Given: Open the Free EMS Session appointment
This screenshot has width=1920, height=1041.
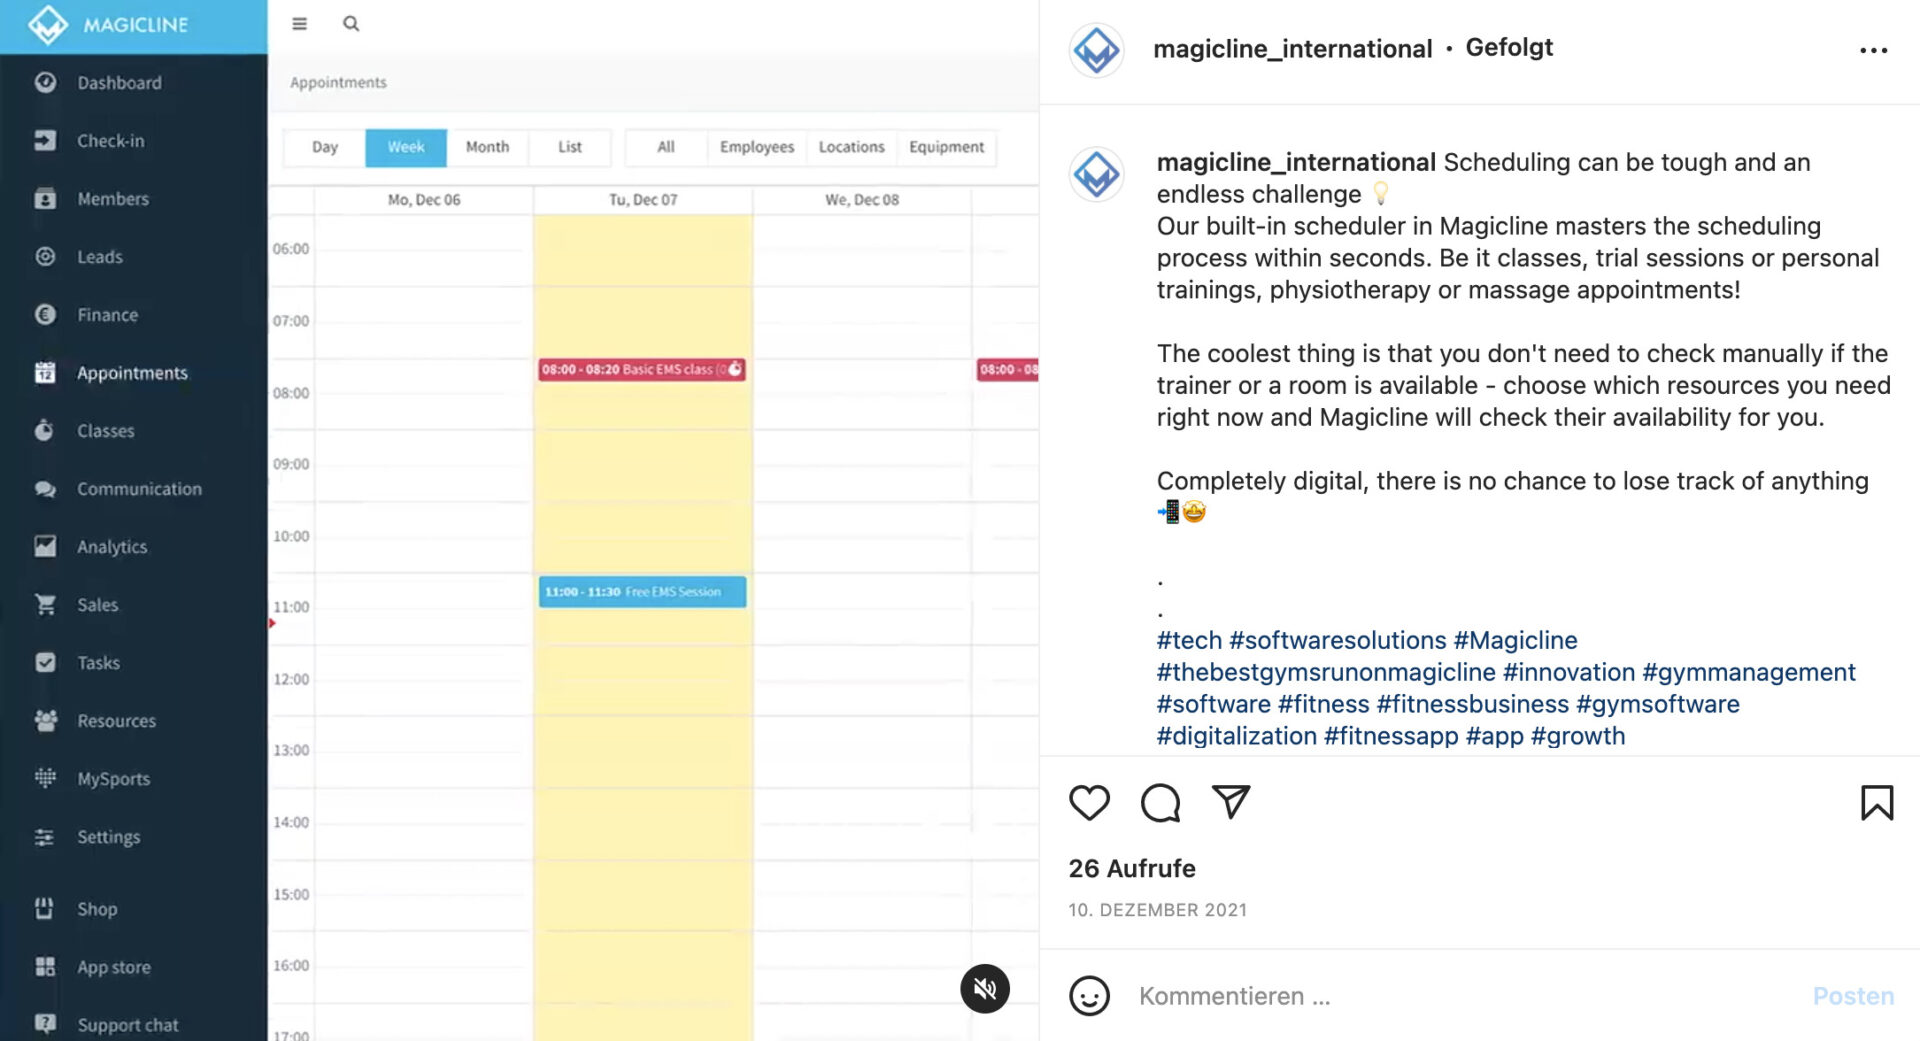Looking at the screenshot, I should pos(641,592).
